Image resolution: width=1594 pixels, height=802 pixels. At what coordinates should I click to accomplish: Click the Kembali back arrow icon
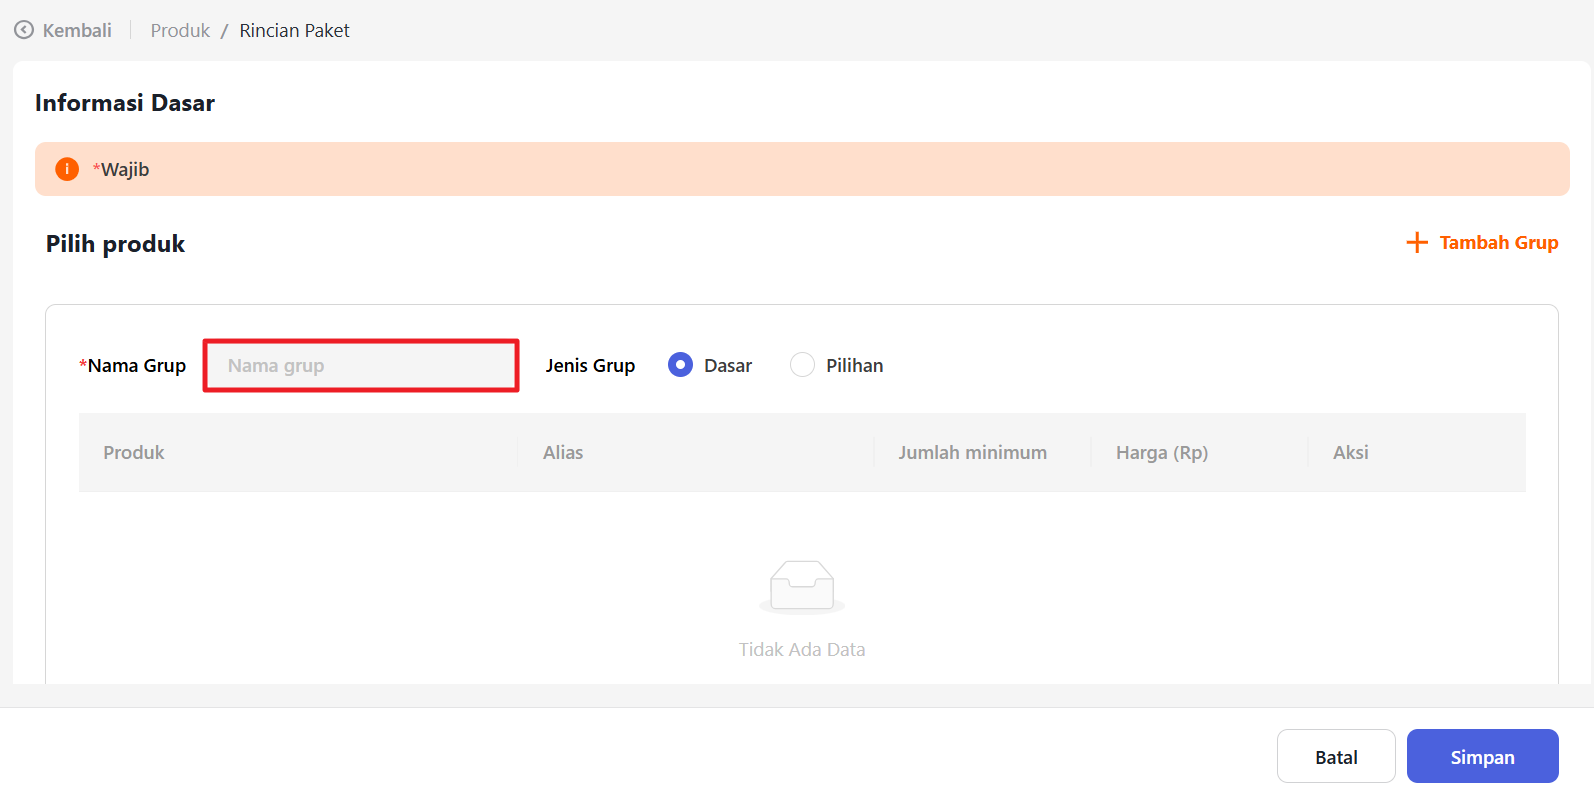click(x=24, y=30)
